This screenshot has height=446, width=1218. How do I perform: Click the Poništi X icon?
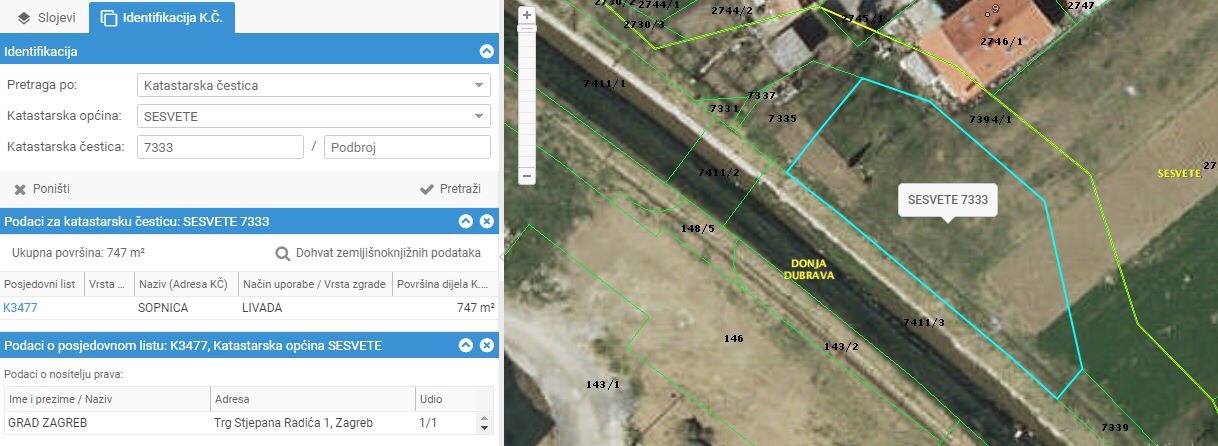20,189
